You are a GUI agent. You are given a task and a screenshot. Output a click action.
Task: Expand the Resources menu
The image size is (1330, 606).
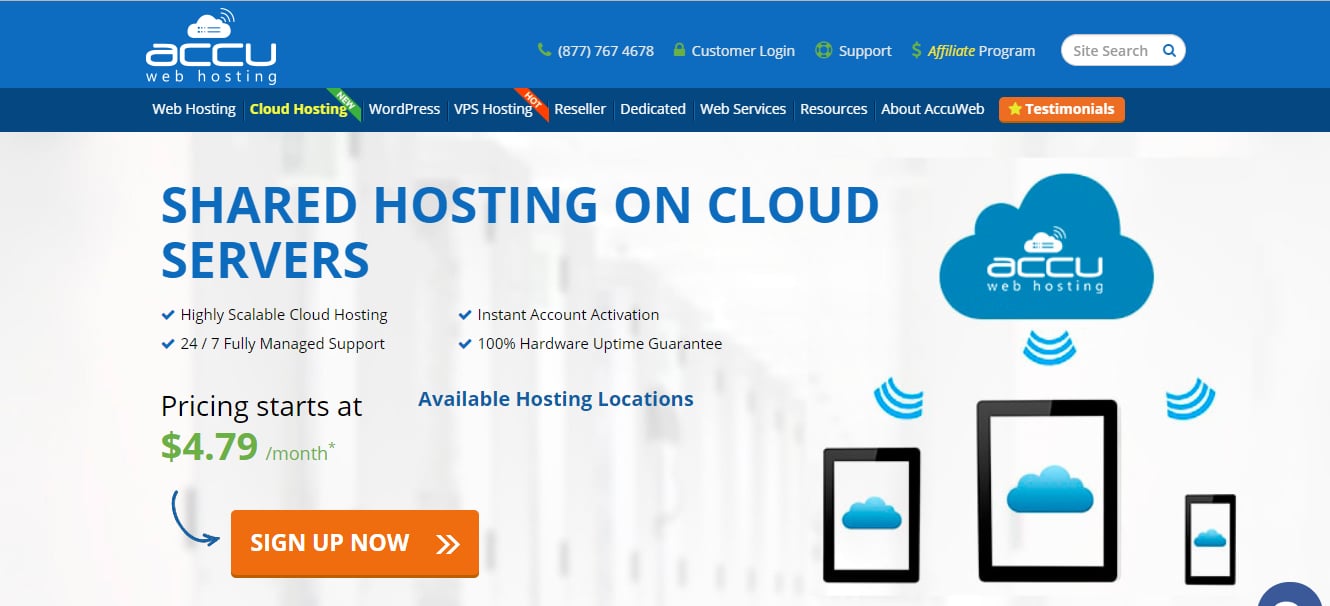tap(834, 109)
